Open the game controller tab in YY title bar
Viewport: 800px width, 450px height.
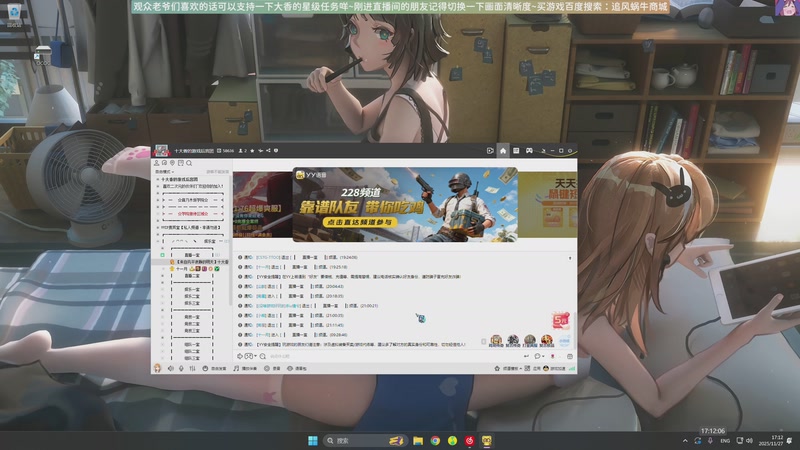529,151
